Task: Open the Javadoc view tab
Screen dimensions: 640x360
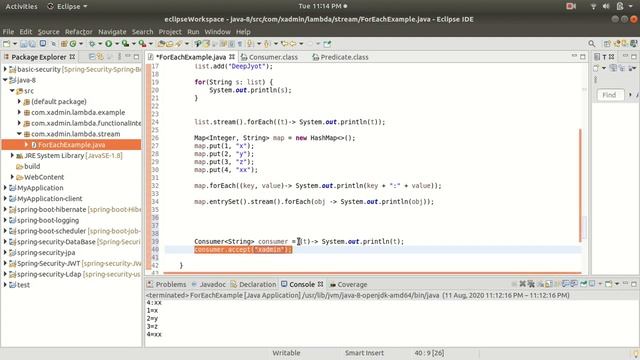Action: click(x=209, y=284)
